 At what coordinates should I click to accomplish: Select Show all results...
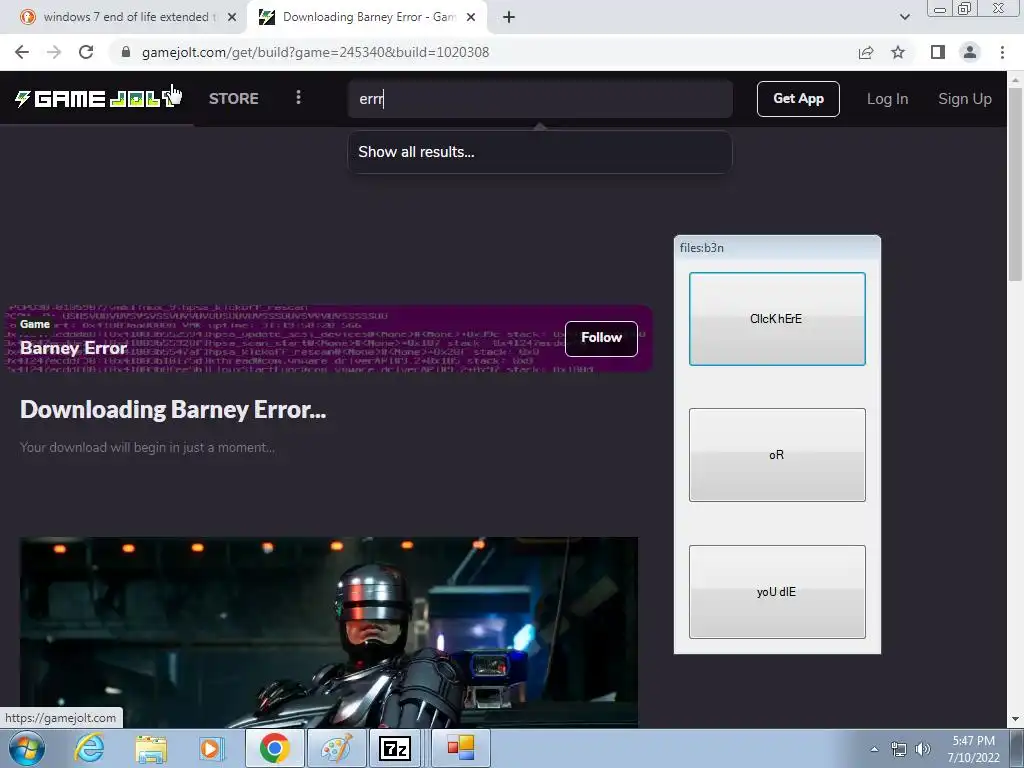pos(540,152)
